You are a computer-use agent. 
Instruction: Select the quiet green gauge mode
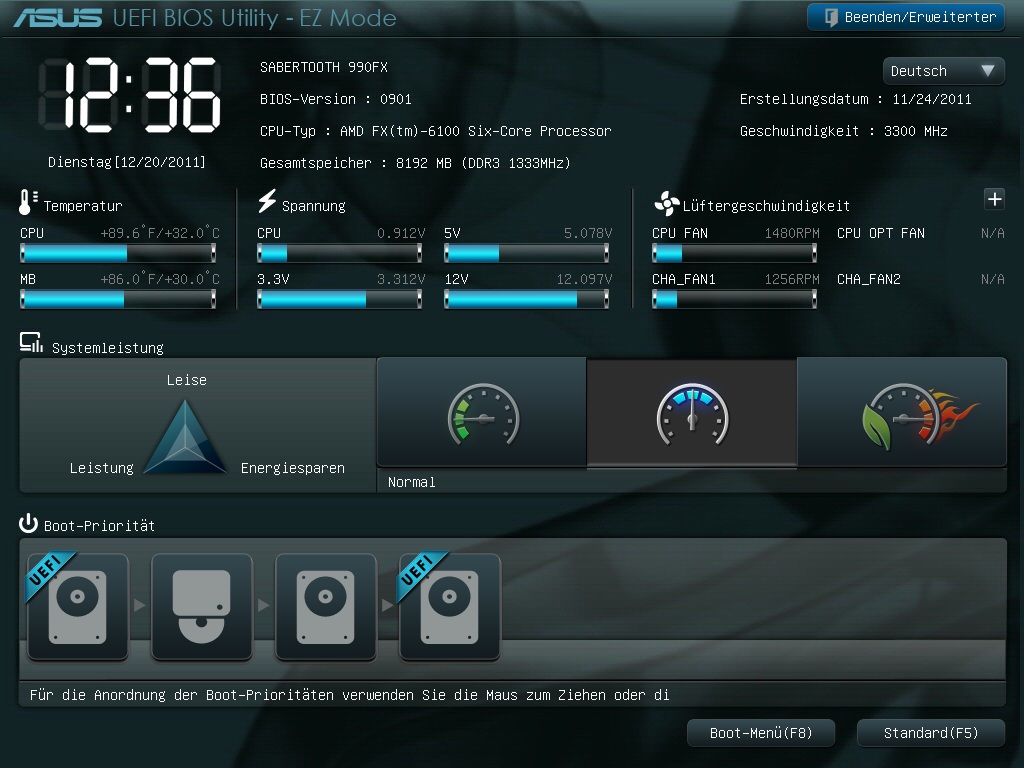482,413
